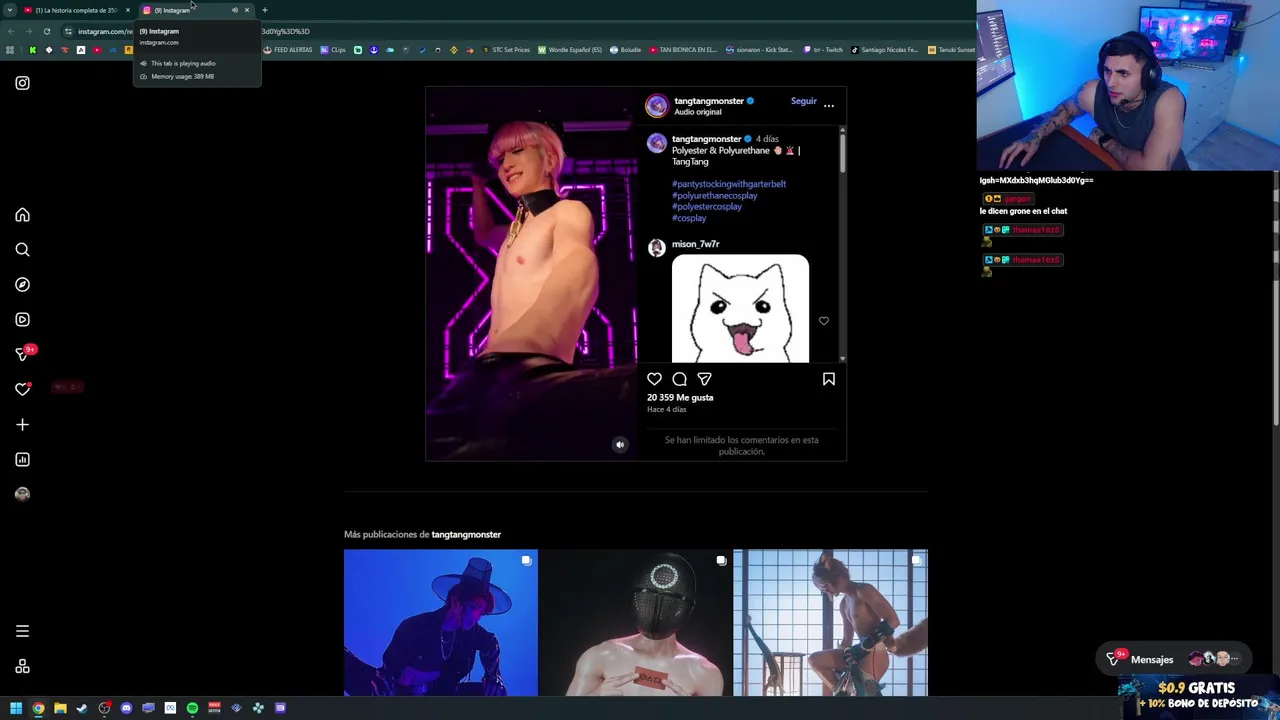1280x720 pixels.
Task: Go to Home in Instagram sidebar
Action: pos(22,215)
